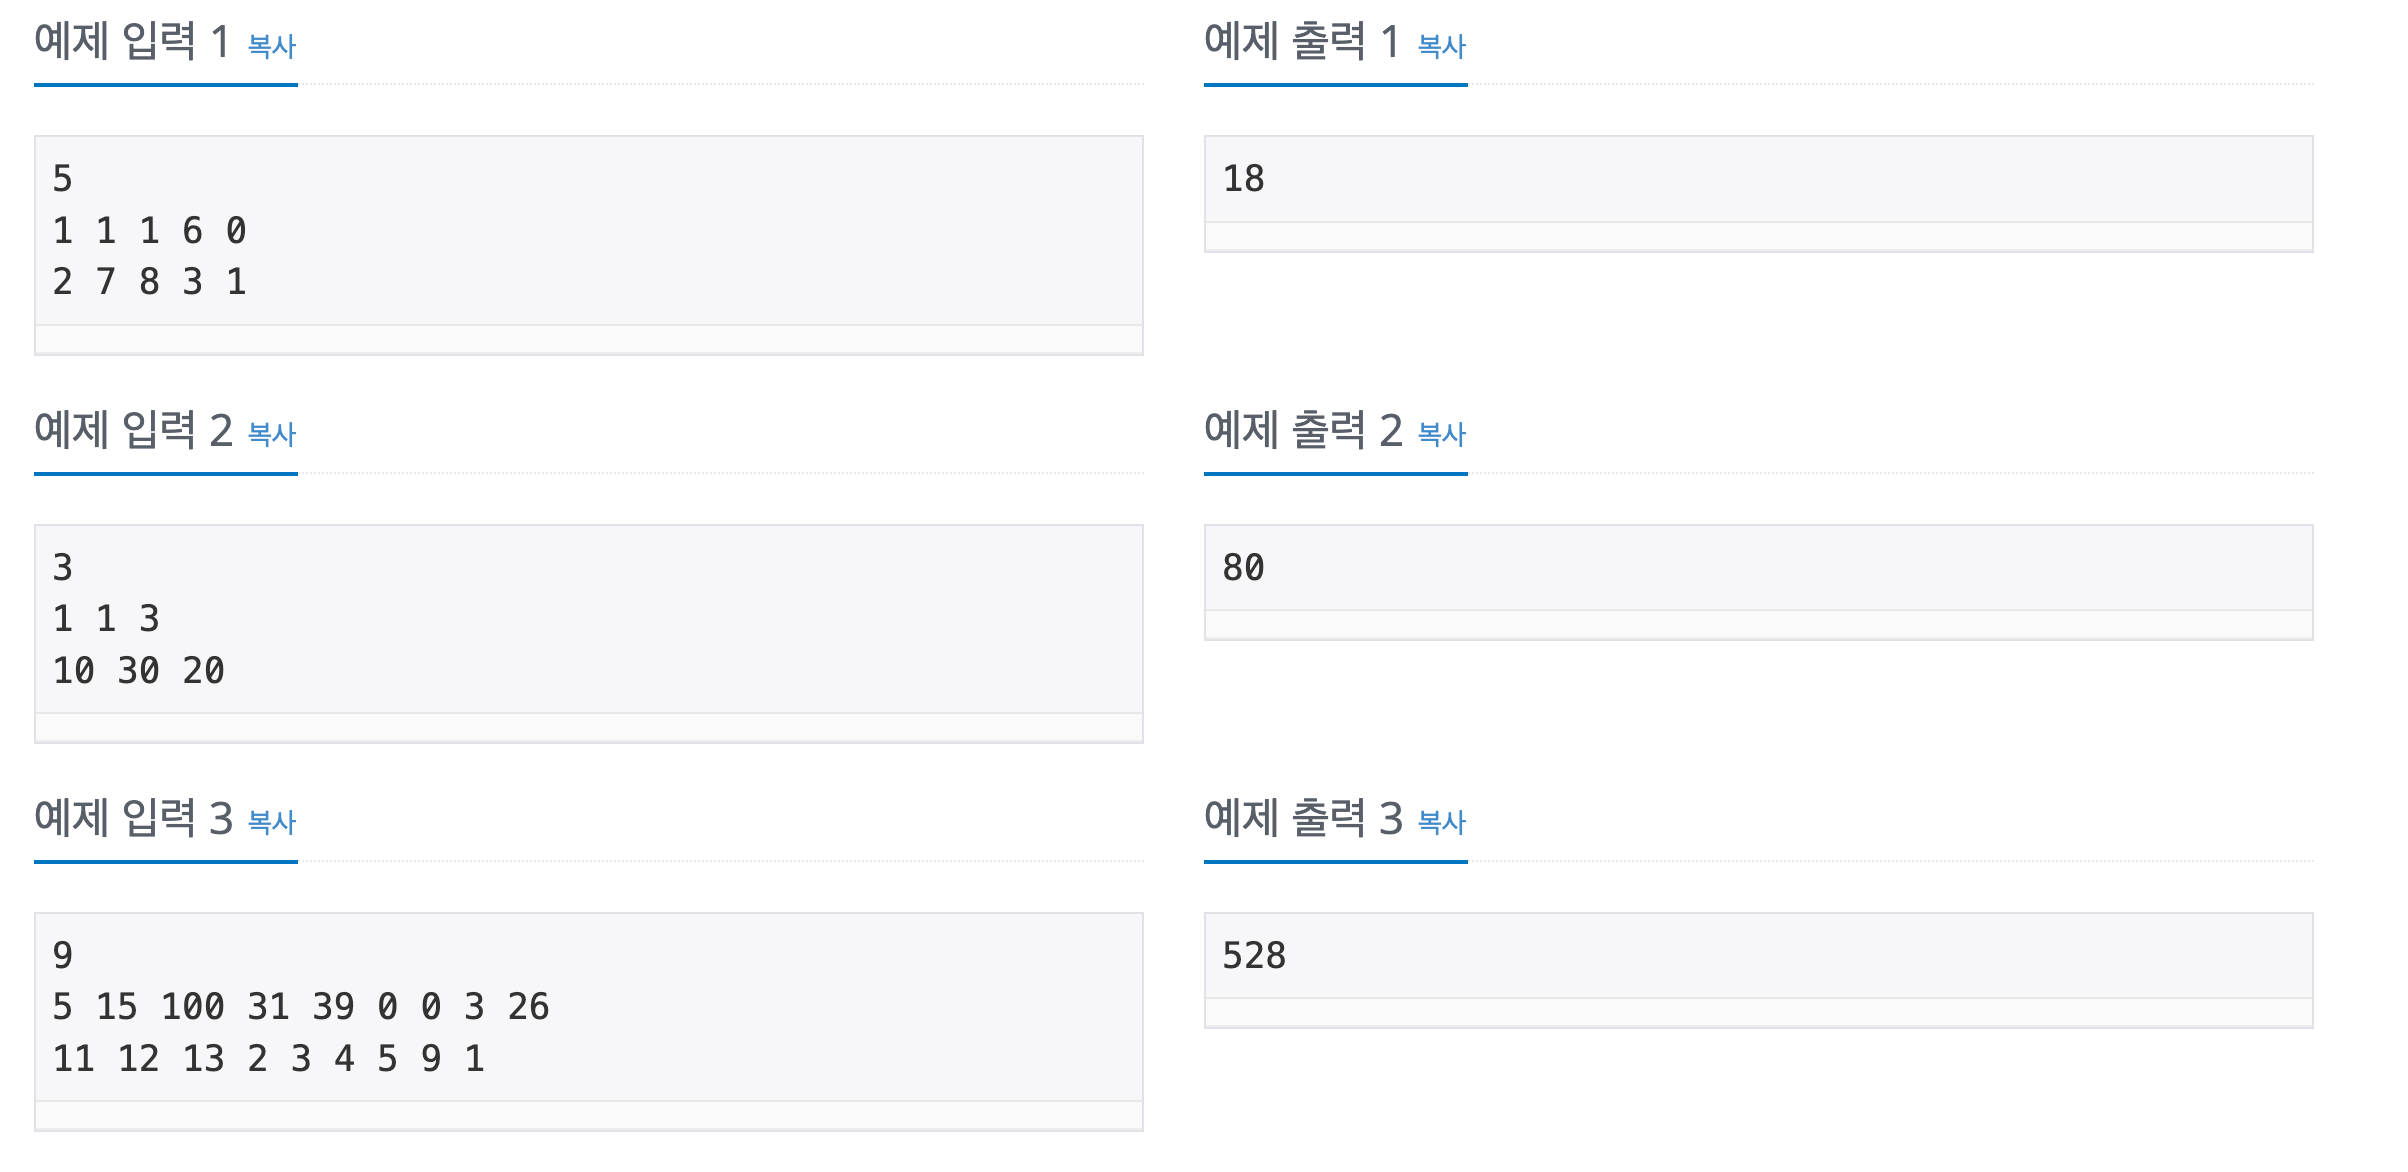Click the 예제 입력 3 heading

pos(134,818)
